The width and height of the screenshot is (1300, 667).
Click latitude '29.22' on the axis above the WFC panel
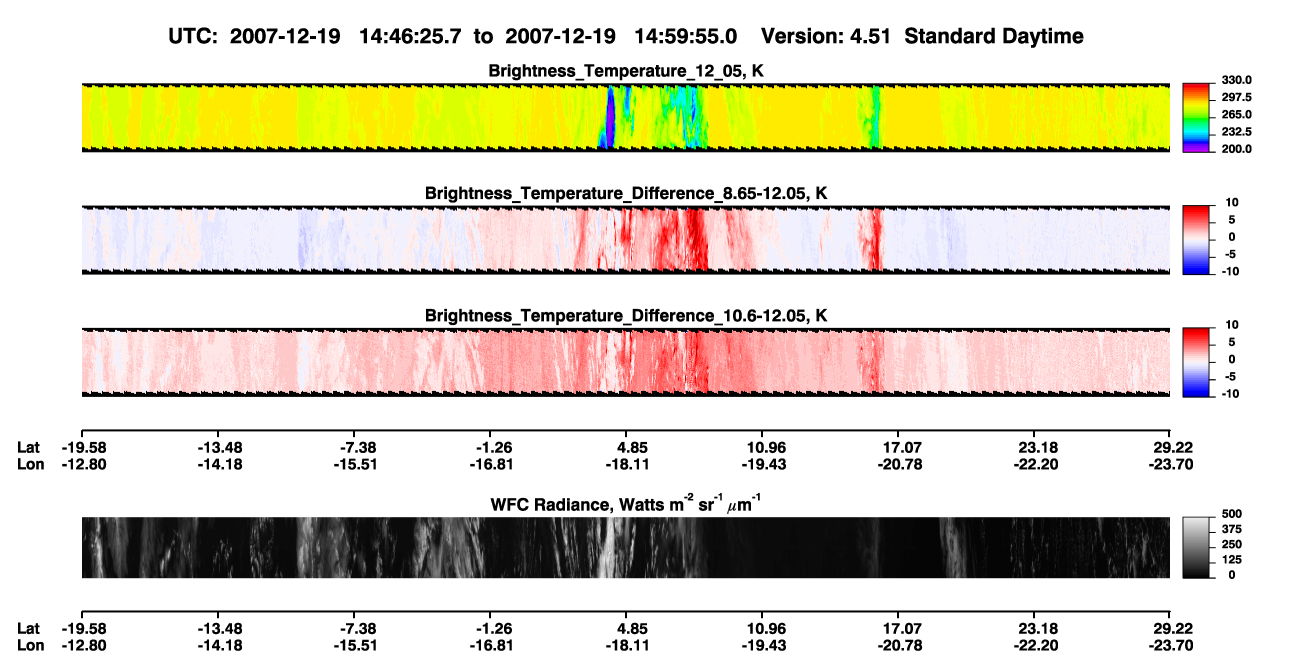(1170, 448)
